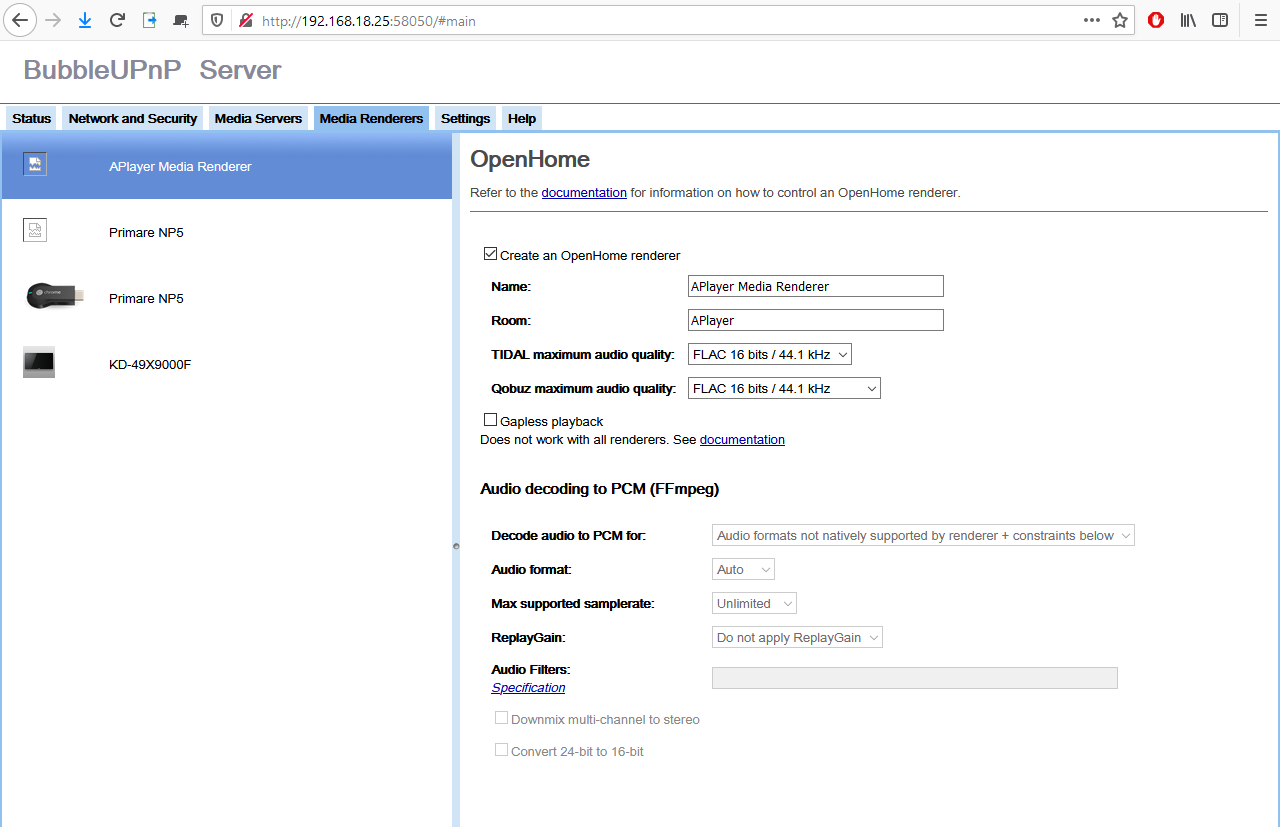Viewport: 1280px width, 827px height.
Task: Click the BubbleUPnP Server title
Action: (152, 70)
